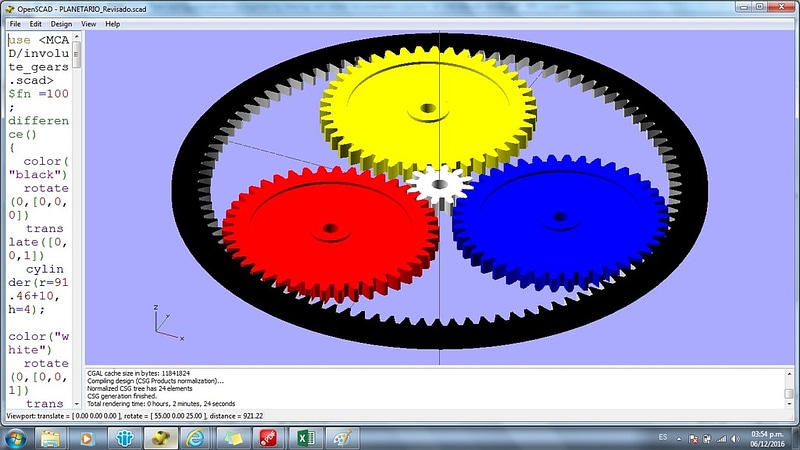The width and height of the screenshot is (800, 450).
Task: Click the console scroll down arrow
Action: click(x=789, y=404)
